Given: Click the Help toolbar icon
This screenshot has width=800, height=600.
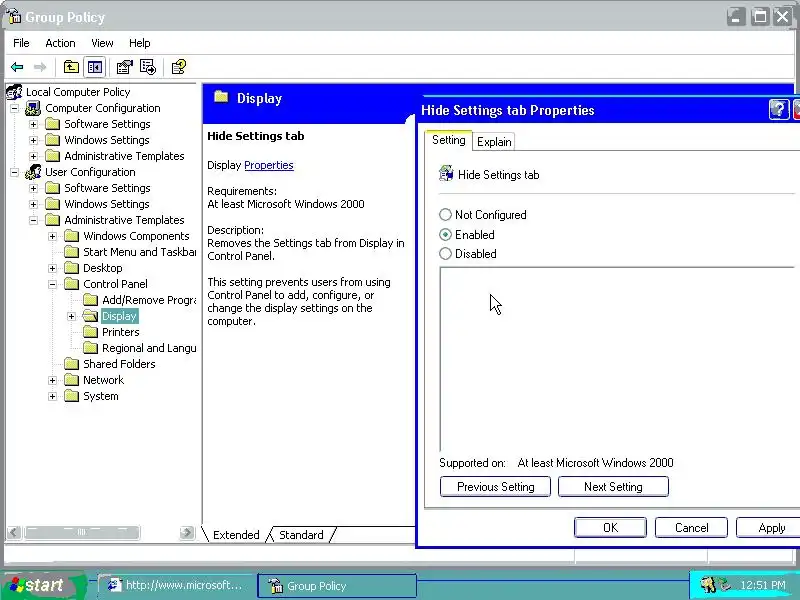Looking at the screenshot, I should click(179, 67).
